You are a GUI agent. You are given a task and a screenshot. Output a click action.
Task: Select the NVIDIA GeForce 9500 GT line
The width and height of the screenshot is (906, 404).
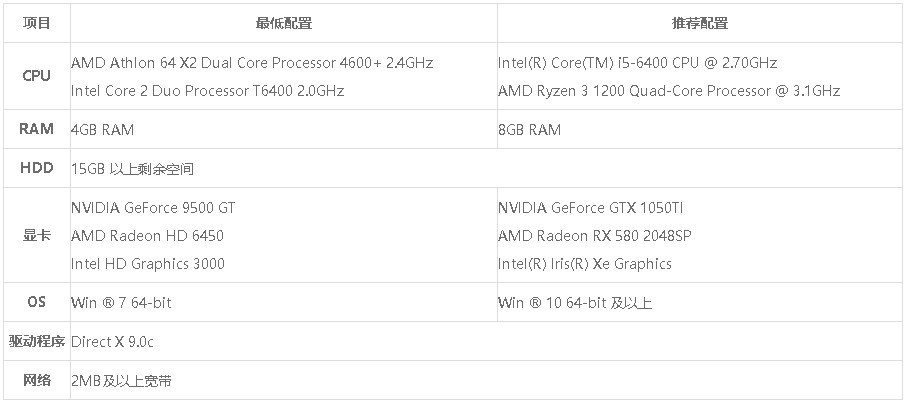pos(153,208)
